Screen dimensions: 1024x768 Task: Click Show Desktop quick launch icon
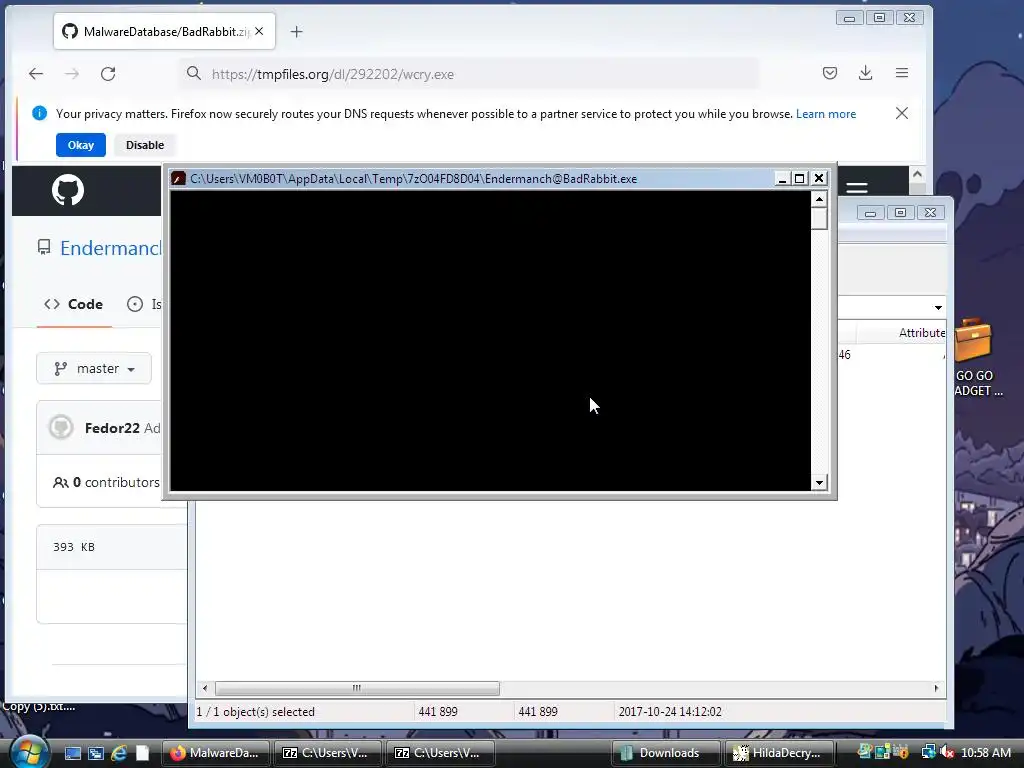(72, 753)
